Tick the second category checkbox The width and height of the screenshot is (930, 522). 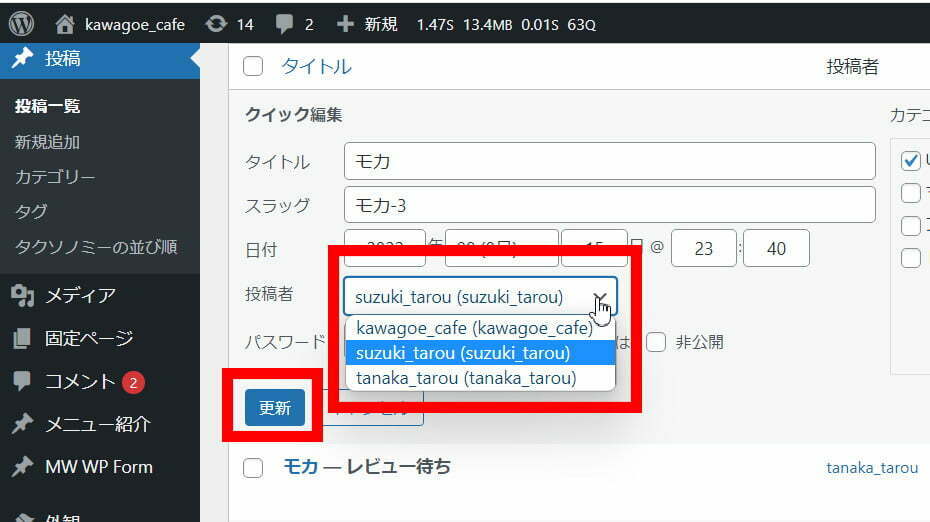pos(910,193)
